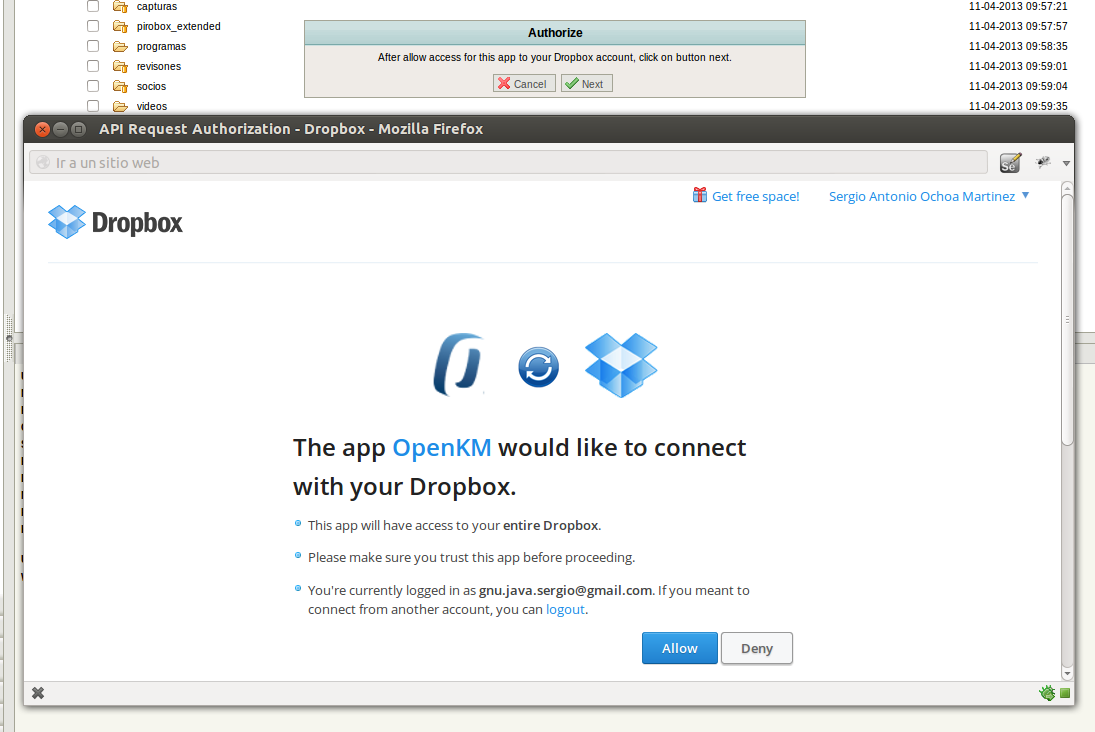1095x732 pixels.
Task: Tick the socios folder checkbox
Action: [x=93, y=86]
